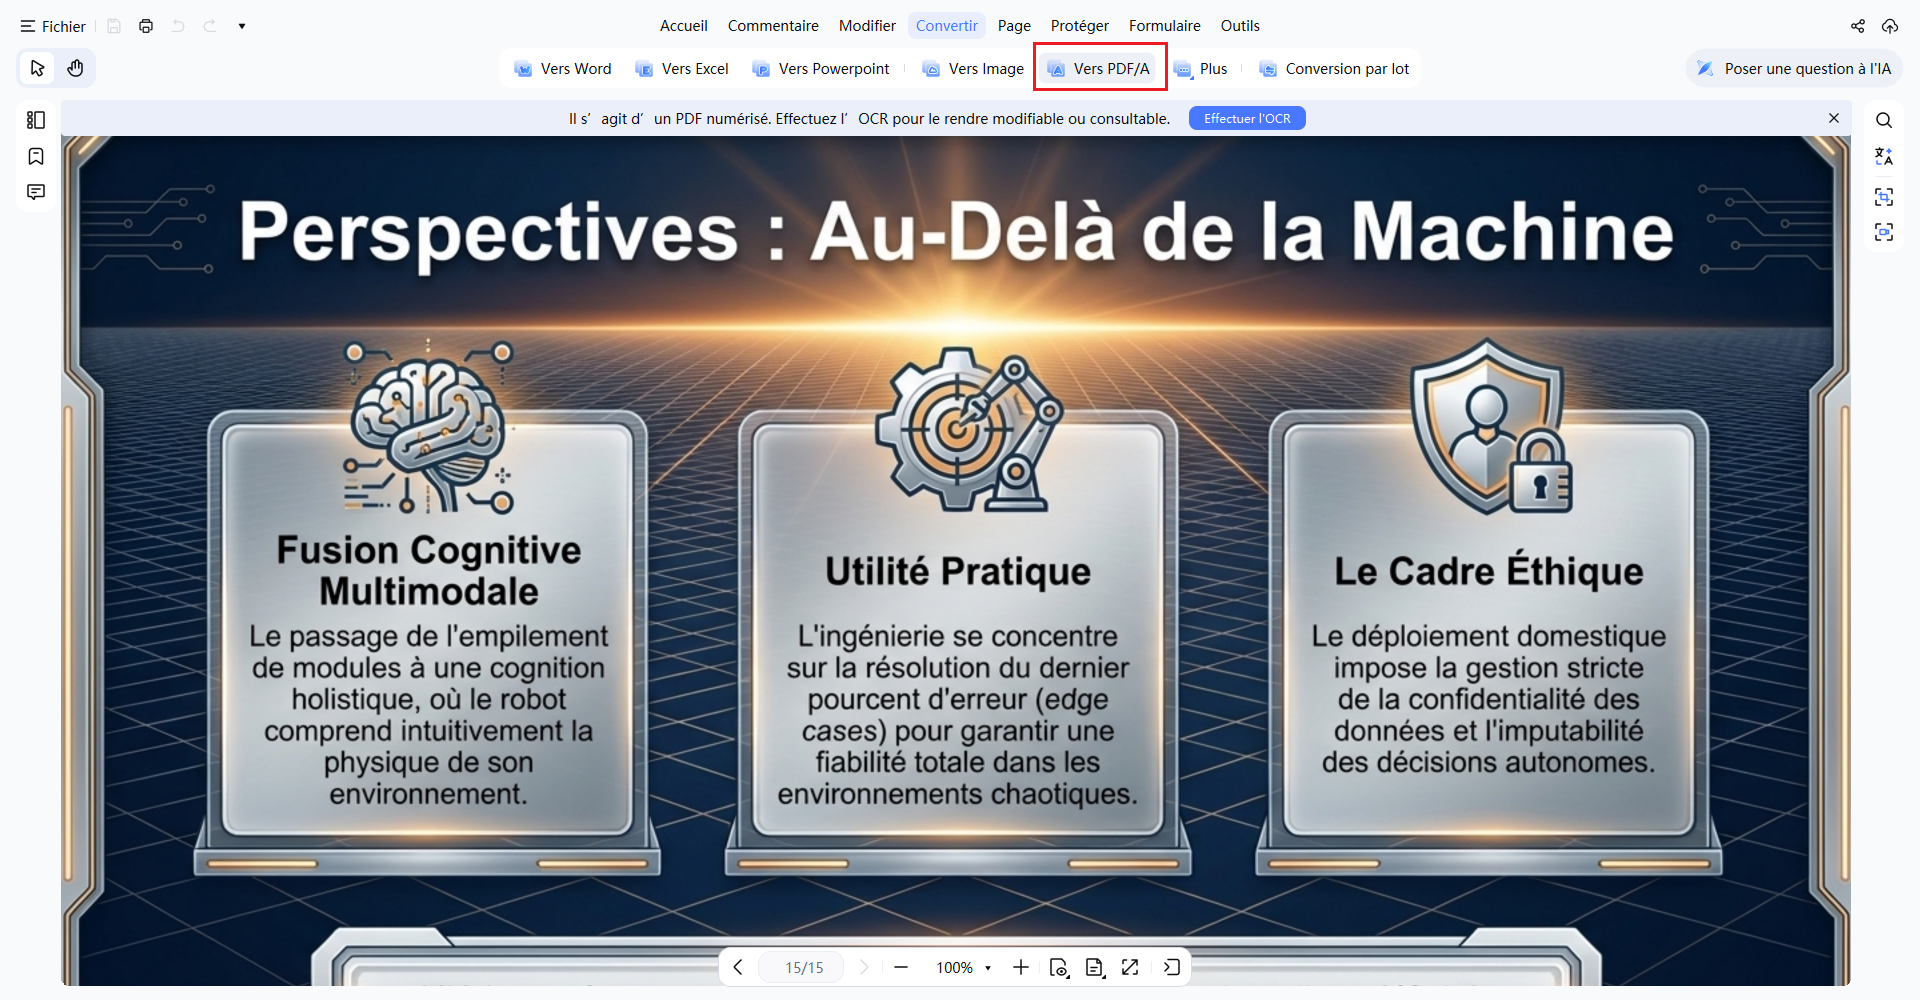This screenshot has width=1920, height=1000.
Task: Open the comments panel
Action: pos(36,192)
